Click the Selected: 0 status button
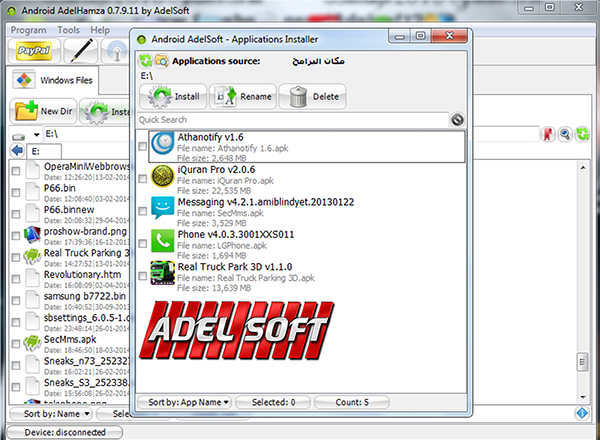This screenshot has height=440, width=600. click(273, 402)
